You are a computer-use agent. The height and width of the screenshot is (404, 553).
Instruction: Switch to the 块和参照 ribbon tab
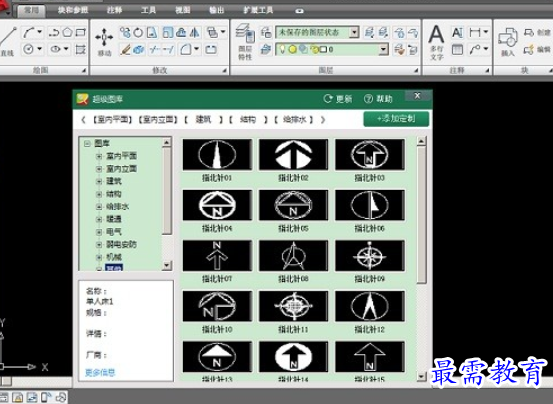73,10
